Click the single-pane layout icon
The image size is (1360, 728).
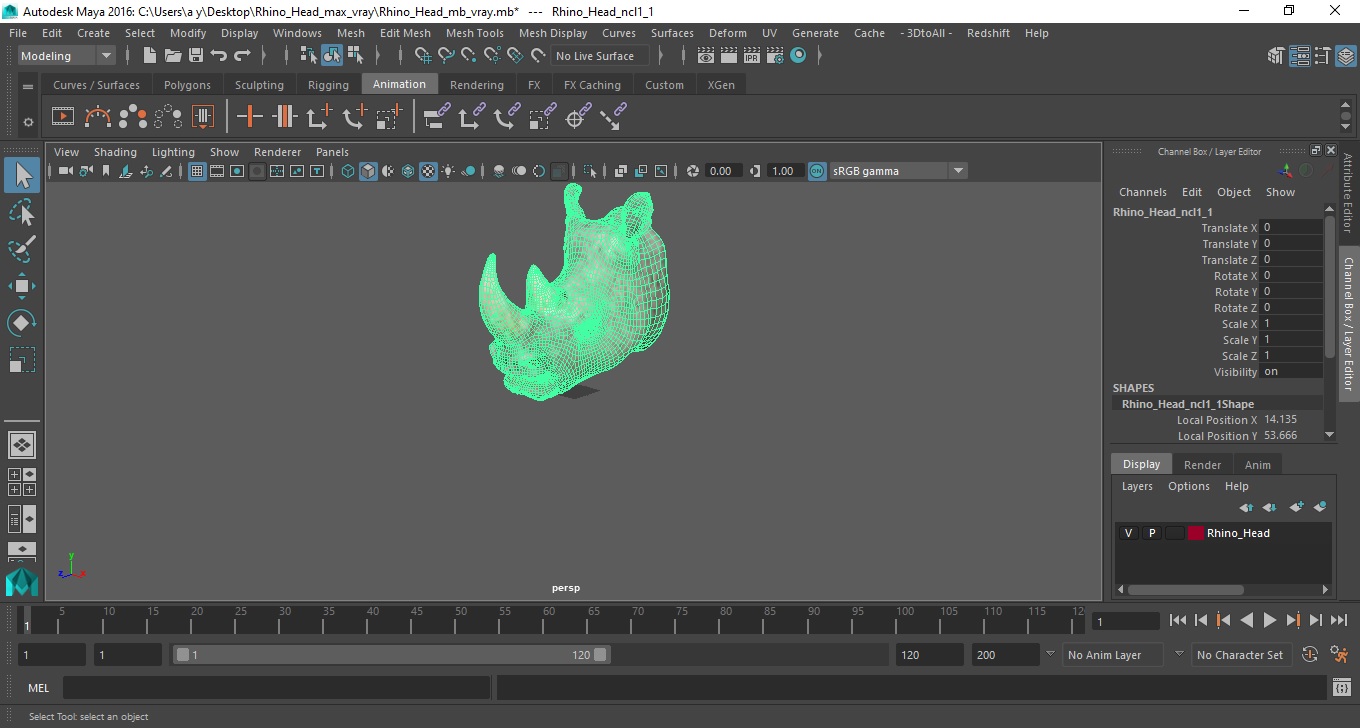(22, 445)
